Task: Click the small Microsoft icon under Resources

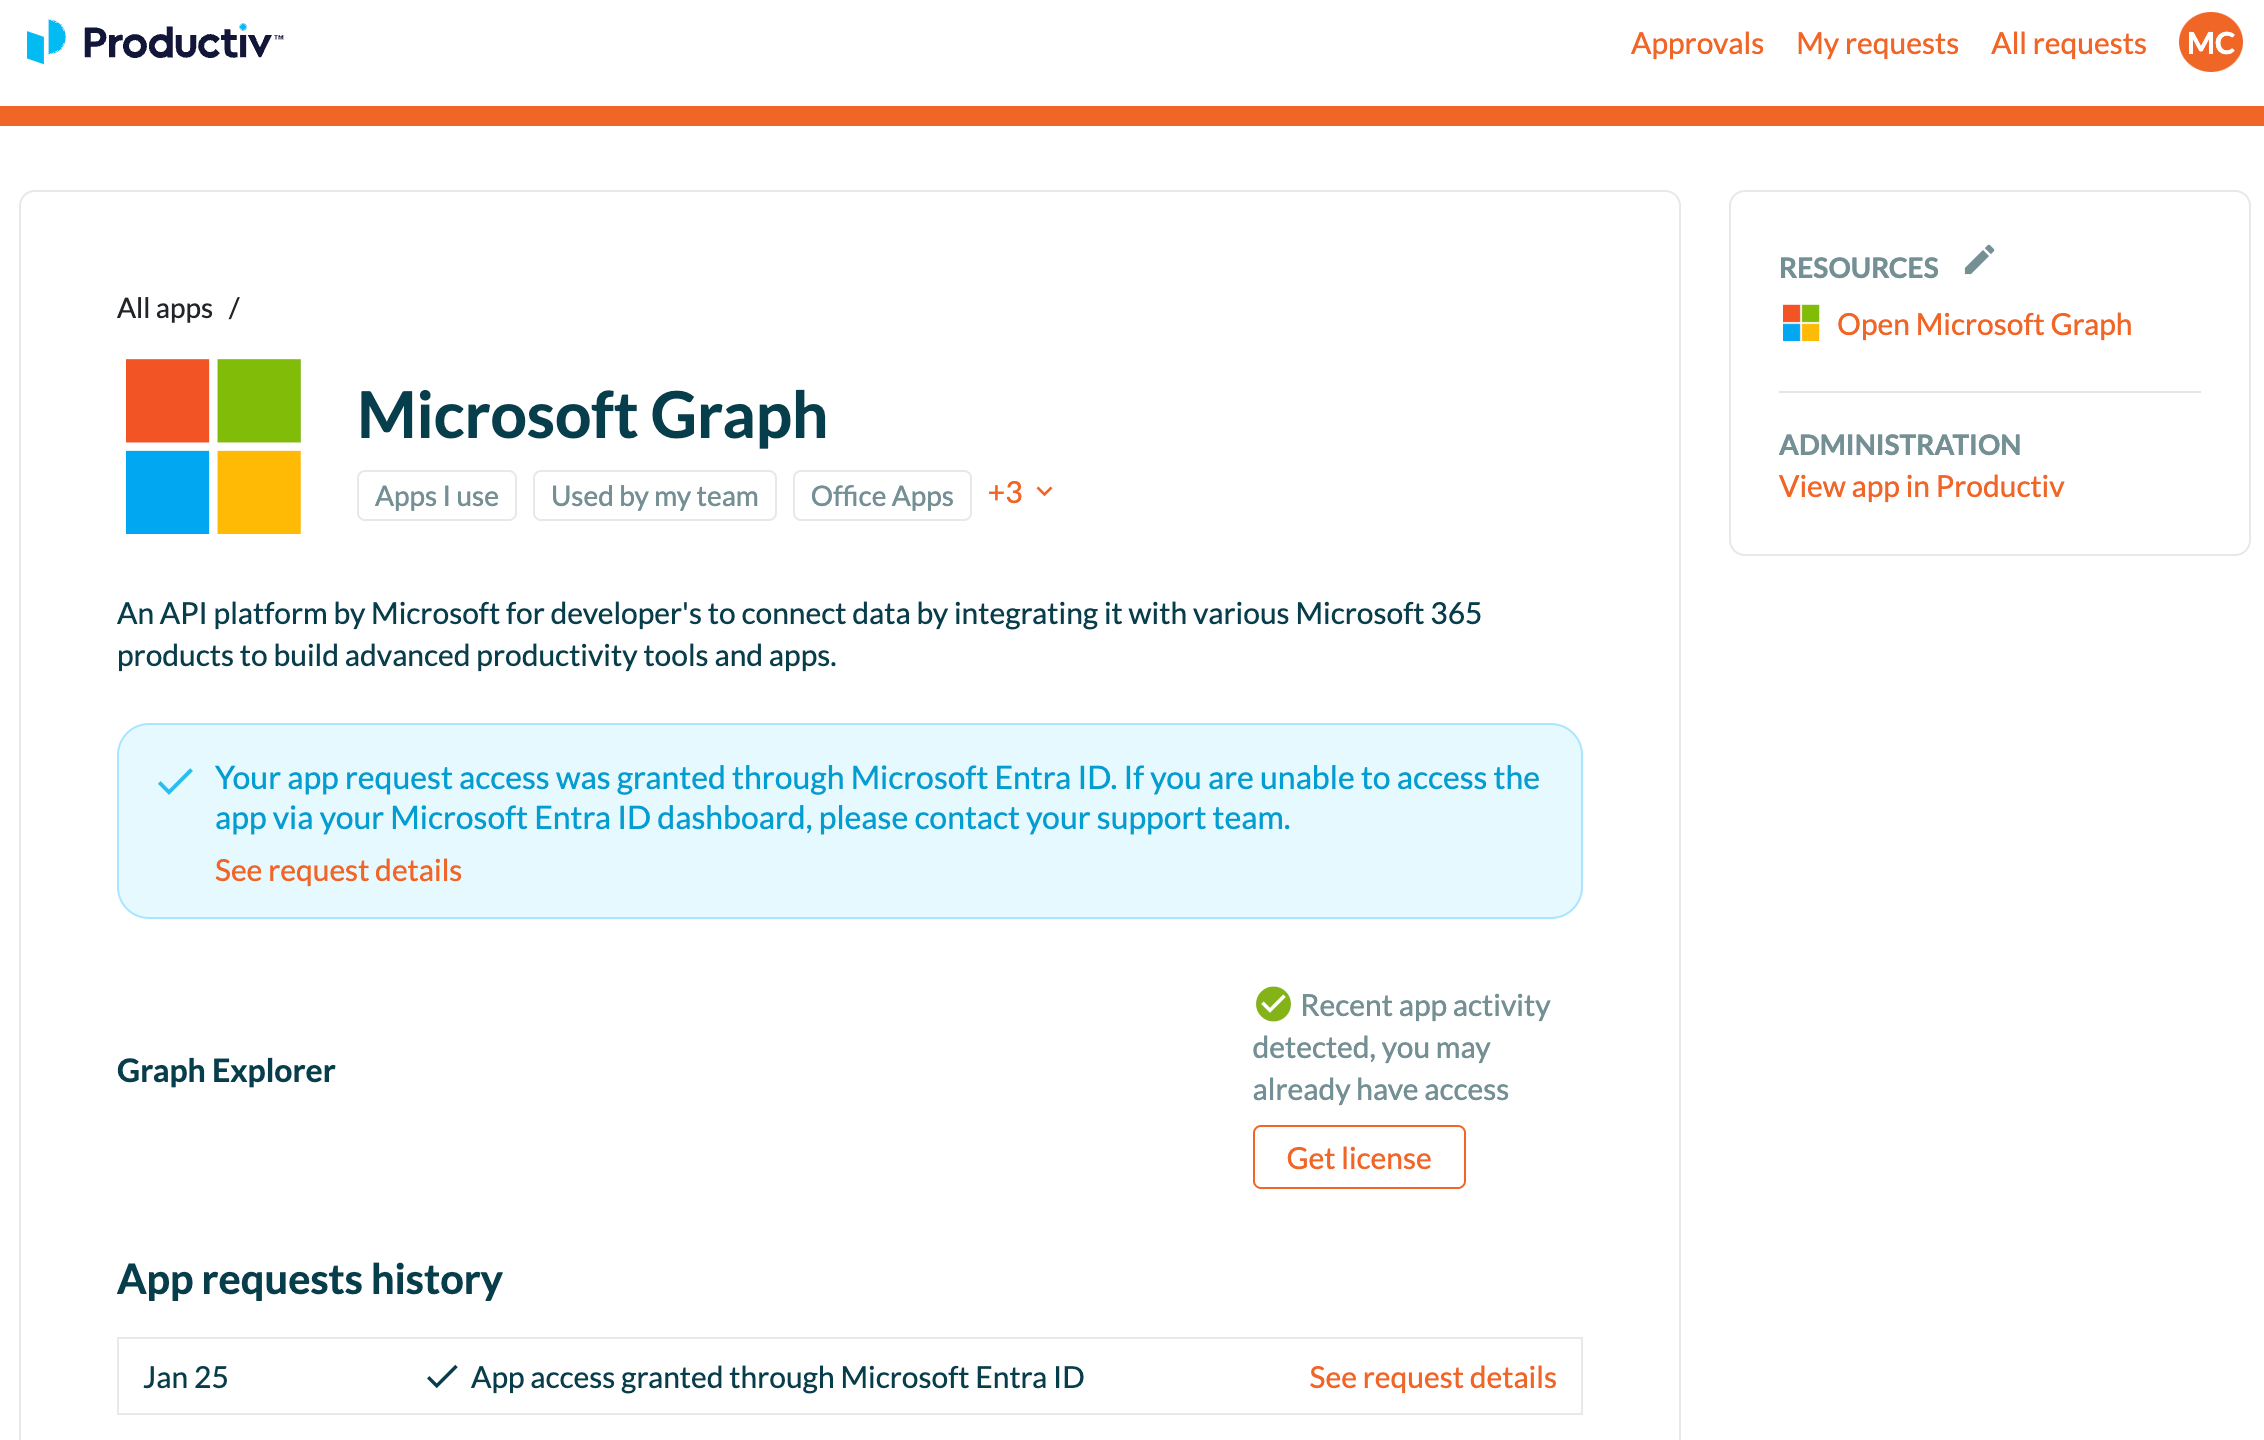Action: [x=1801, y=324]
